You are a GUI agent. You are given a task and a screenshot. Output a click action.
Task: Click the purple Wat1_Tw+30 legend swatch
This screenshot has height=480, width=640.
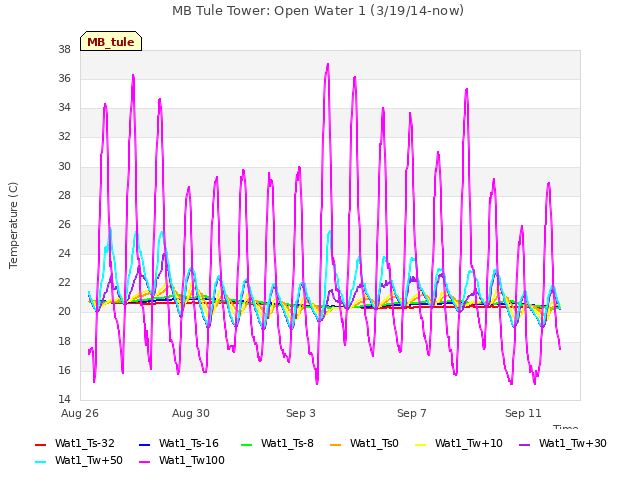click(524, 444)
